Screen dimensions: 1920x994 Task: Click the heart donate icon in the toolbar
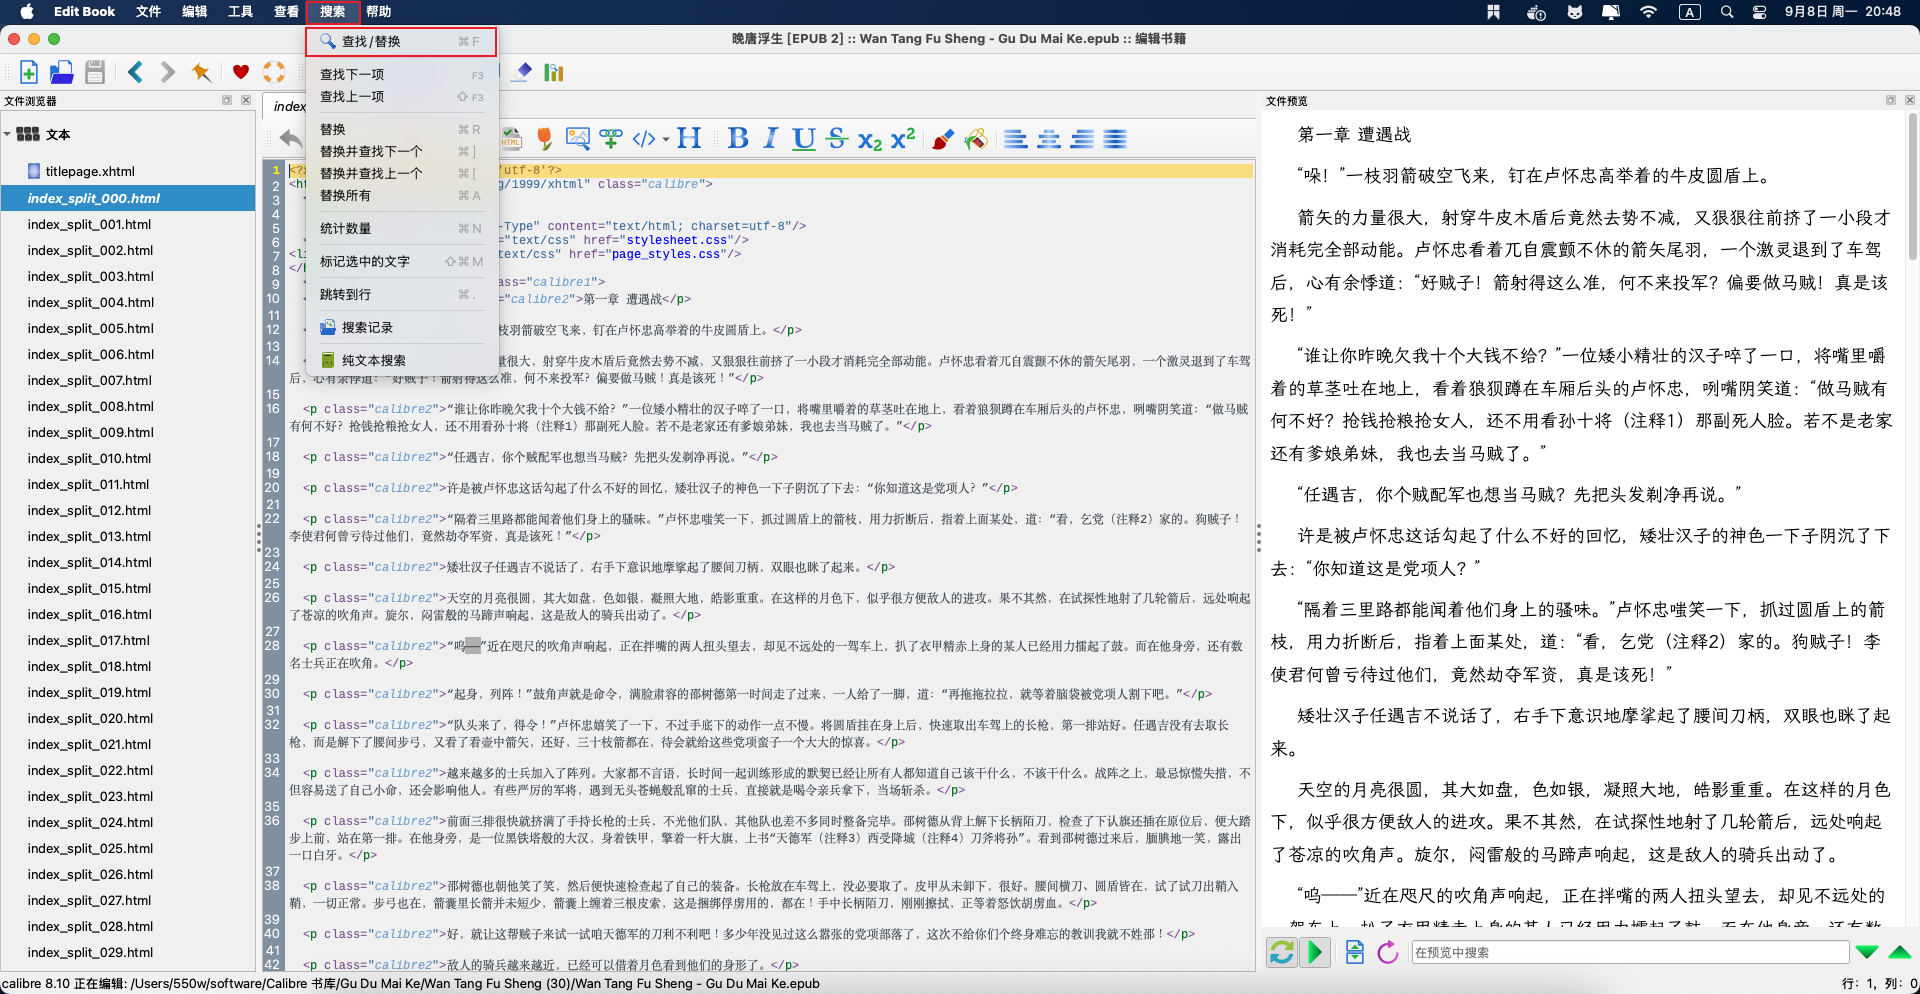(x=240, y=72)
